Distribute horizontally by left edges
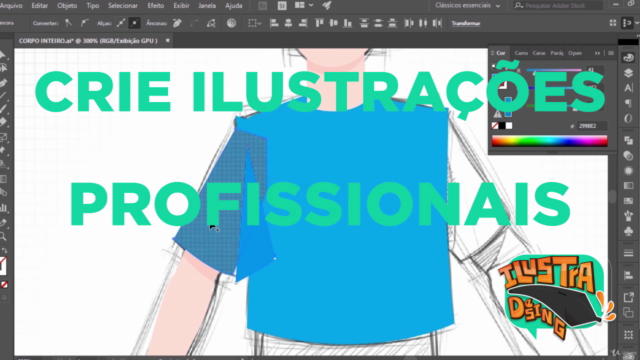 click(x=409, y=23)
